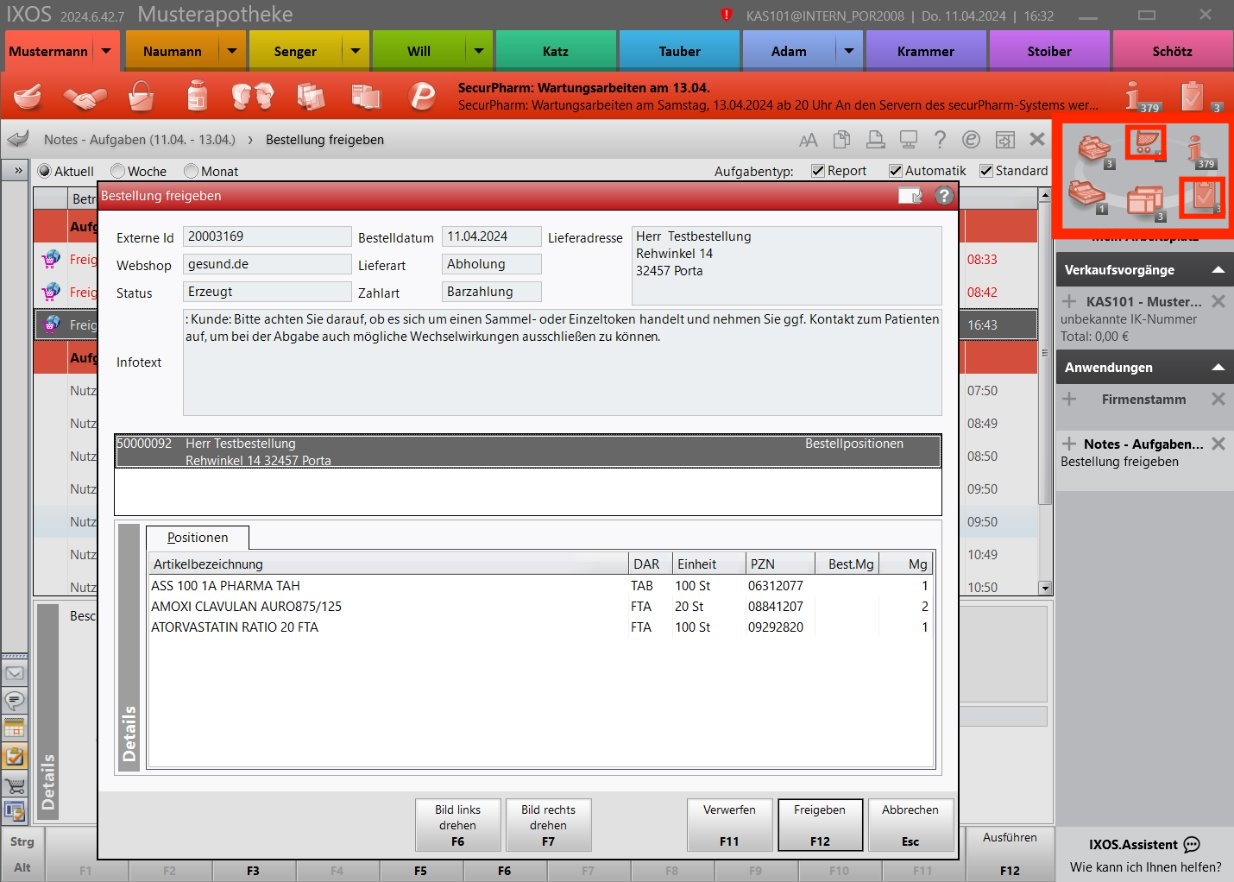Click the AA font size icon

pos(808,140)
